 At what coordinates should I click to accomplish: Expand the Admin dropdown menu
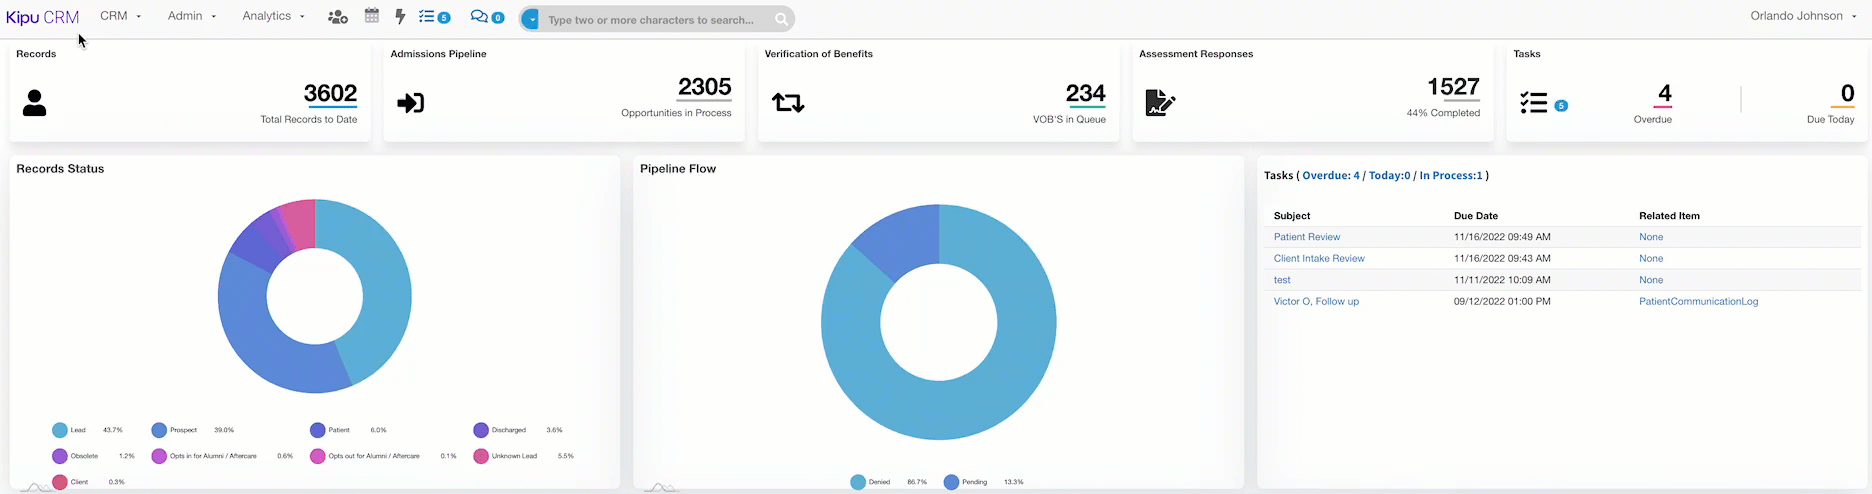tap(191, 16)
